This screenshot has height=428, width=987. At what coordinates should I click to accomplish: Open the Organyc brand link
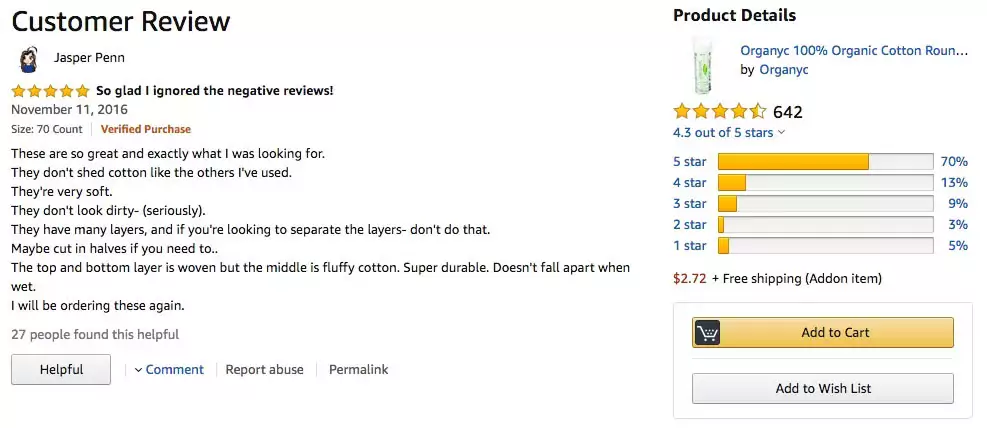(783, 70)
